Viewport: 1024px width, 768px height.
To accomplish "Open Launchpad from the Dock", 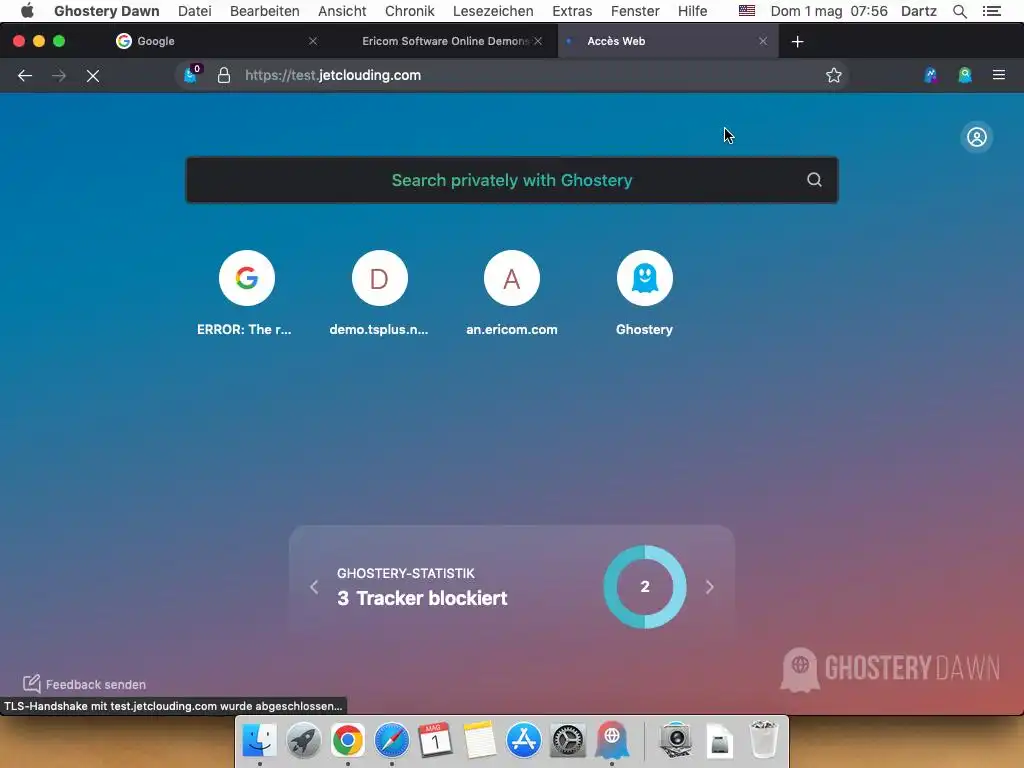I will 304,740.
